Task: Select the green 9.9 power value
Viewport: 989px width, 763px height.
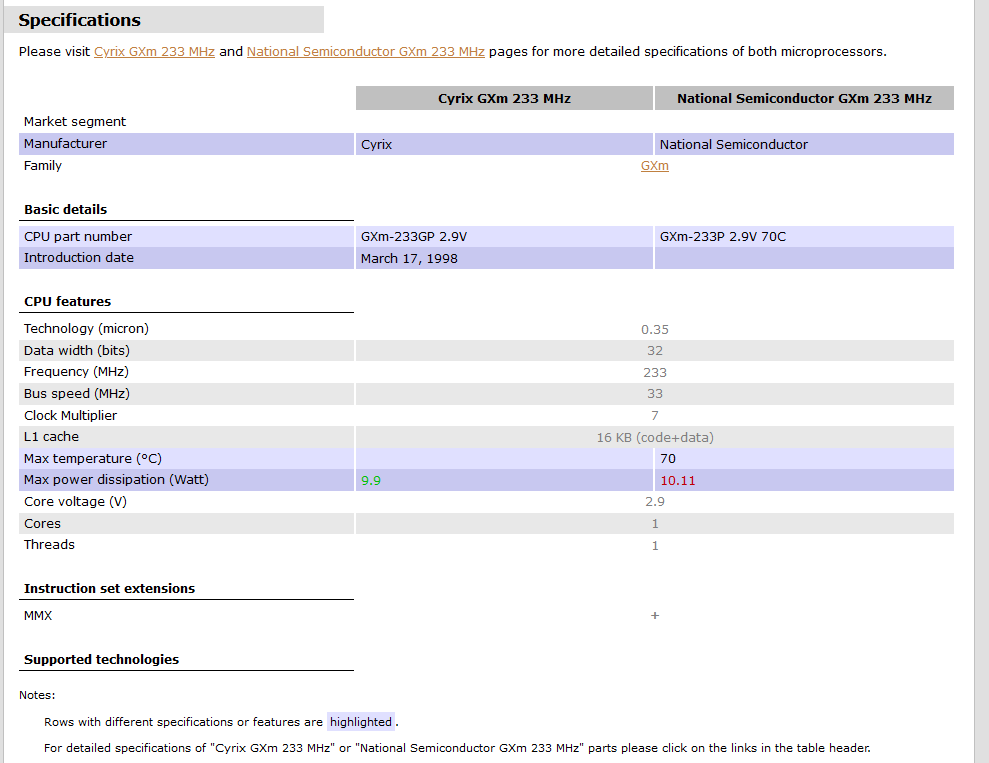Action: pyautogui.click(x=371, y=481)
